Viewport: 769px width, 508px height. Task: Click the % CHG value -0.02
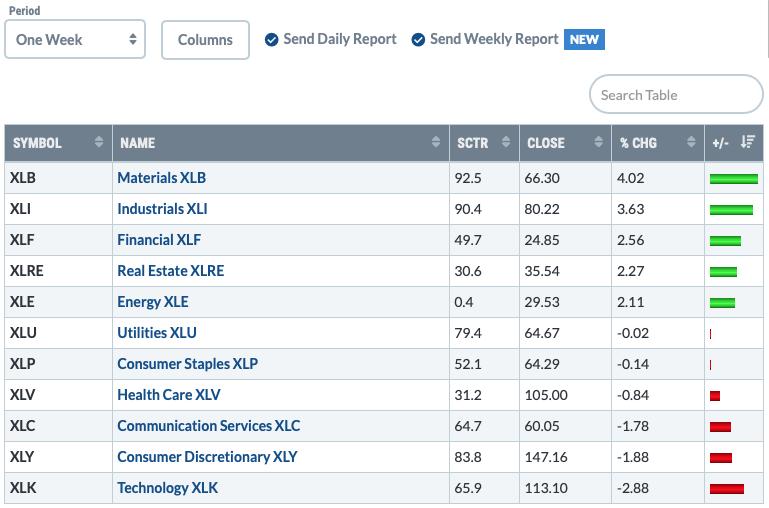pos(633,333)
